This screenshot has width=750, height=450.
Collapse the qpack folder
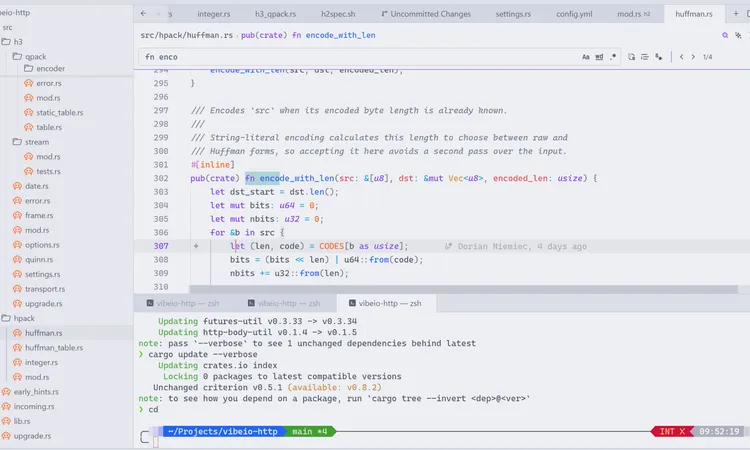(29, 56)
